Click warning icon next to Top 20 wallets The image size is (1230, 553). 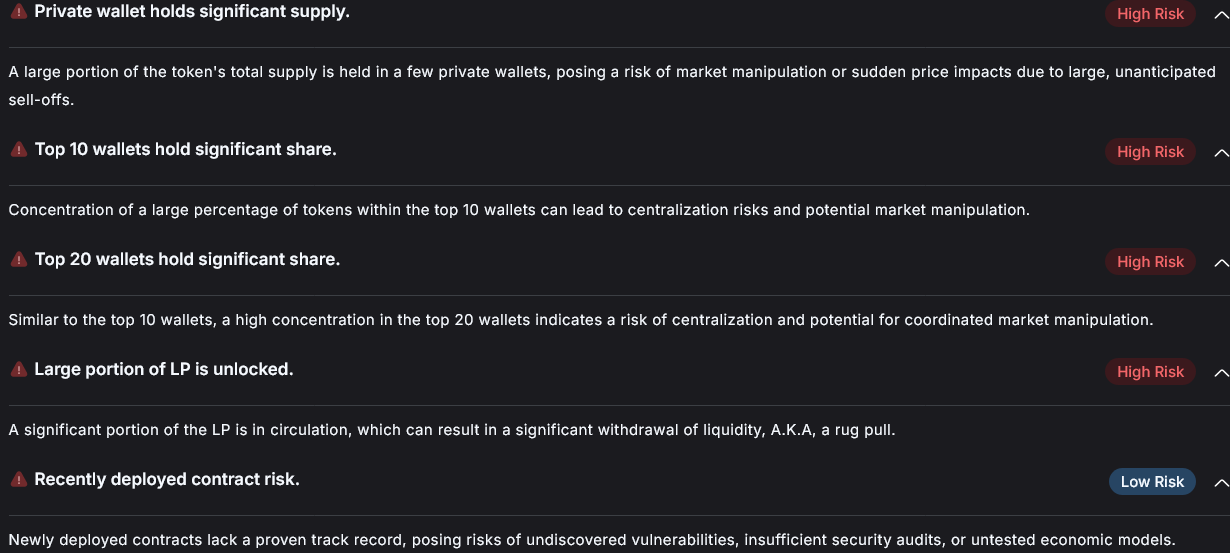pyautogui.click(x=18, y=259)
